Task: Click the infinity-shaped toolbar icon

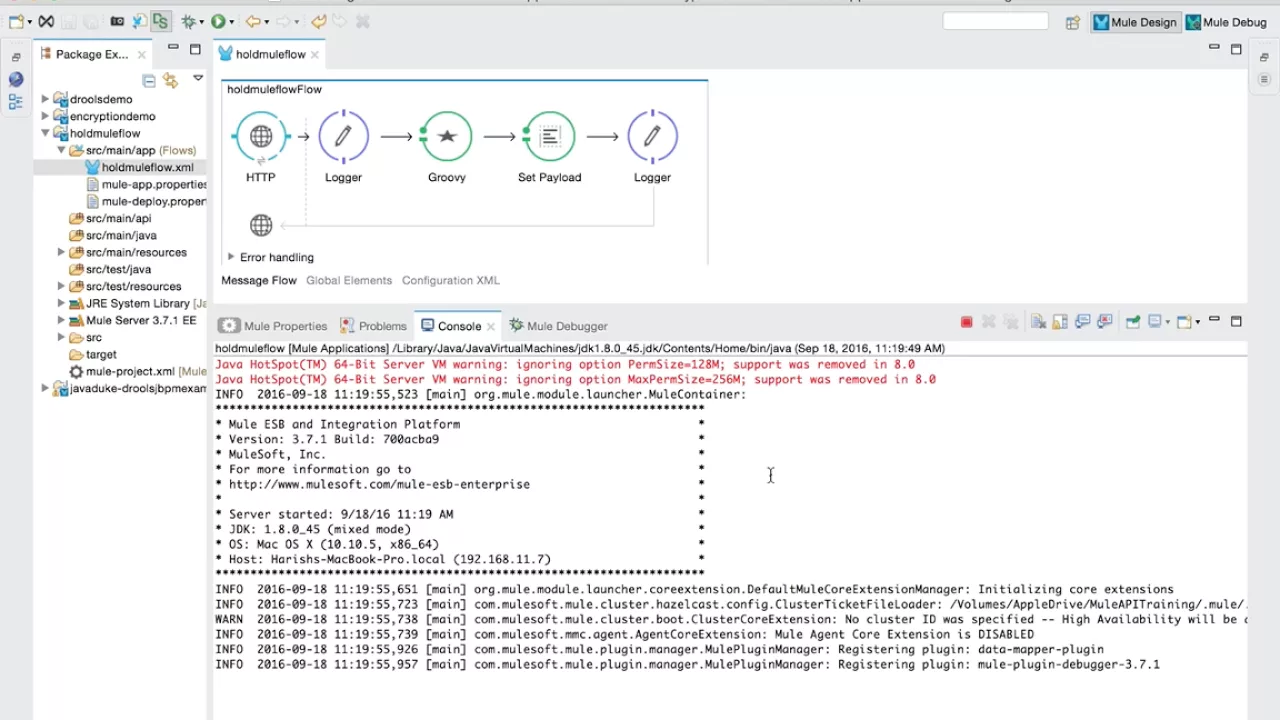Action: [x=46, y=21]
